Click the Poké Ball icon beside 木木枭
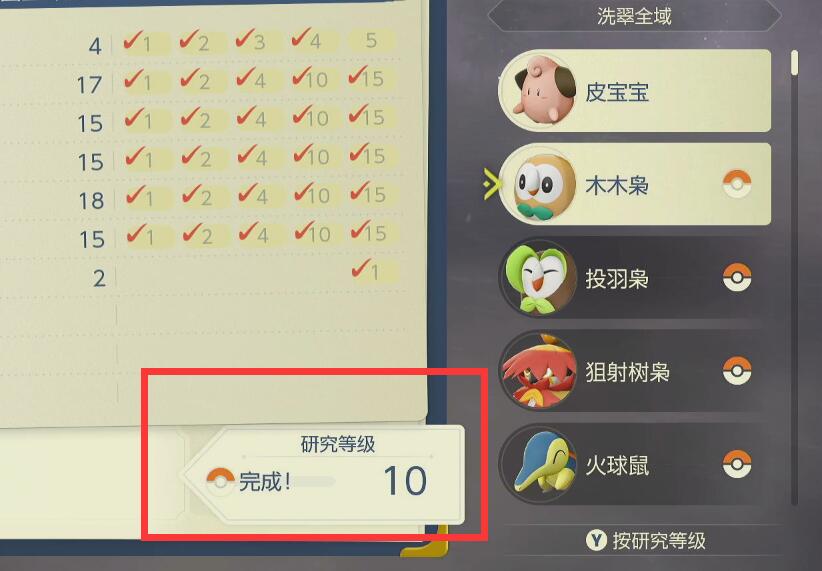The height and width of the screenshot is (571, 822). [x=737, y=184]
